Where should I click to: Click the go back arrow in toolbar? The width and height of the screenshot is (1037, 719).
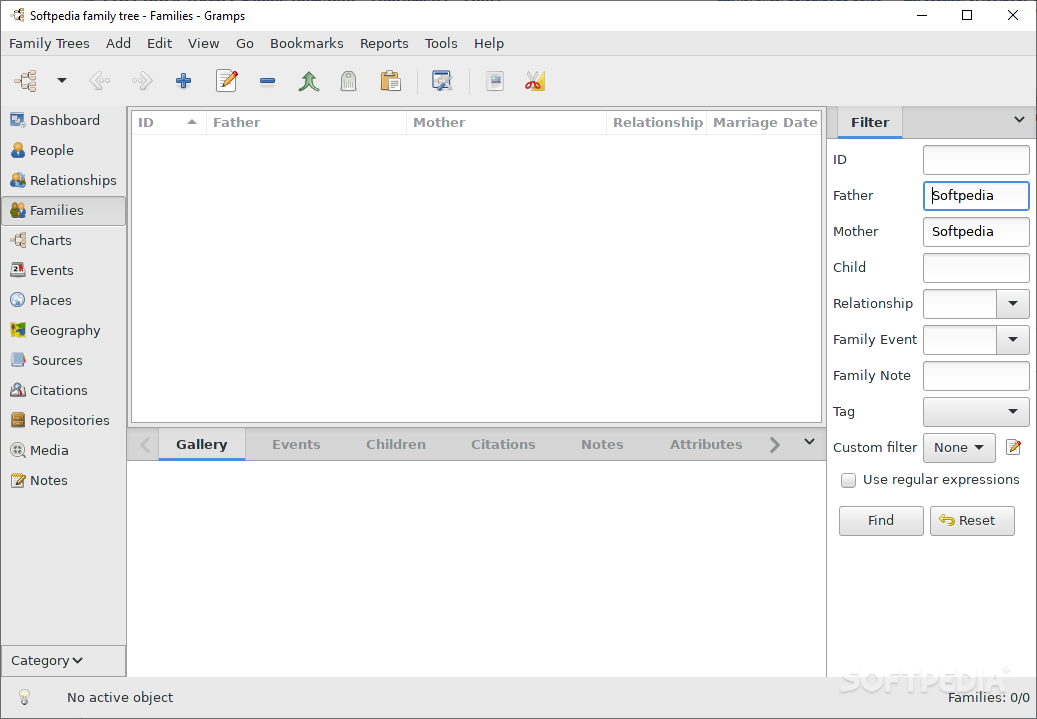click(x=100, y=81)
